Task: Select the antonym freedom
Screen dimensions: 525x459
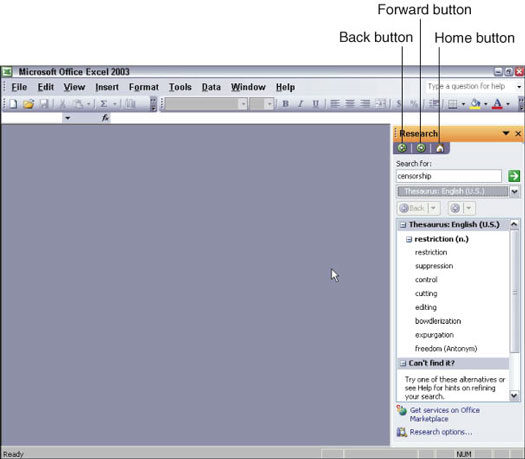Action: (446, 349)
